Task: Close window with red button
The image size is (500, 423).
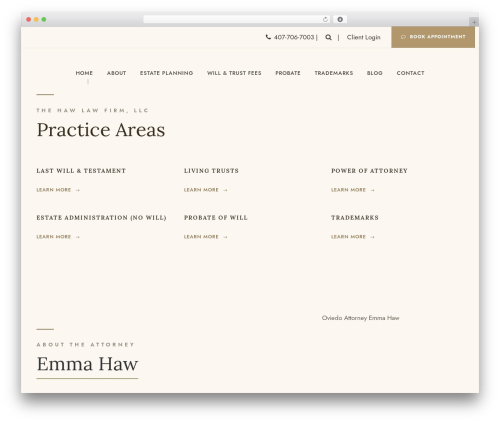Action: coord(29,20)
